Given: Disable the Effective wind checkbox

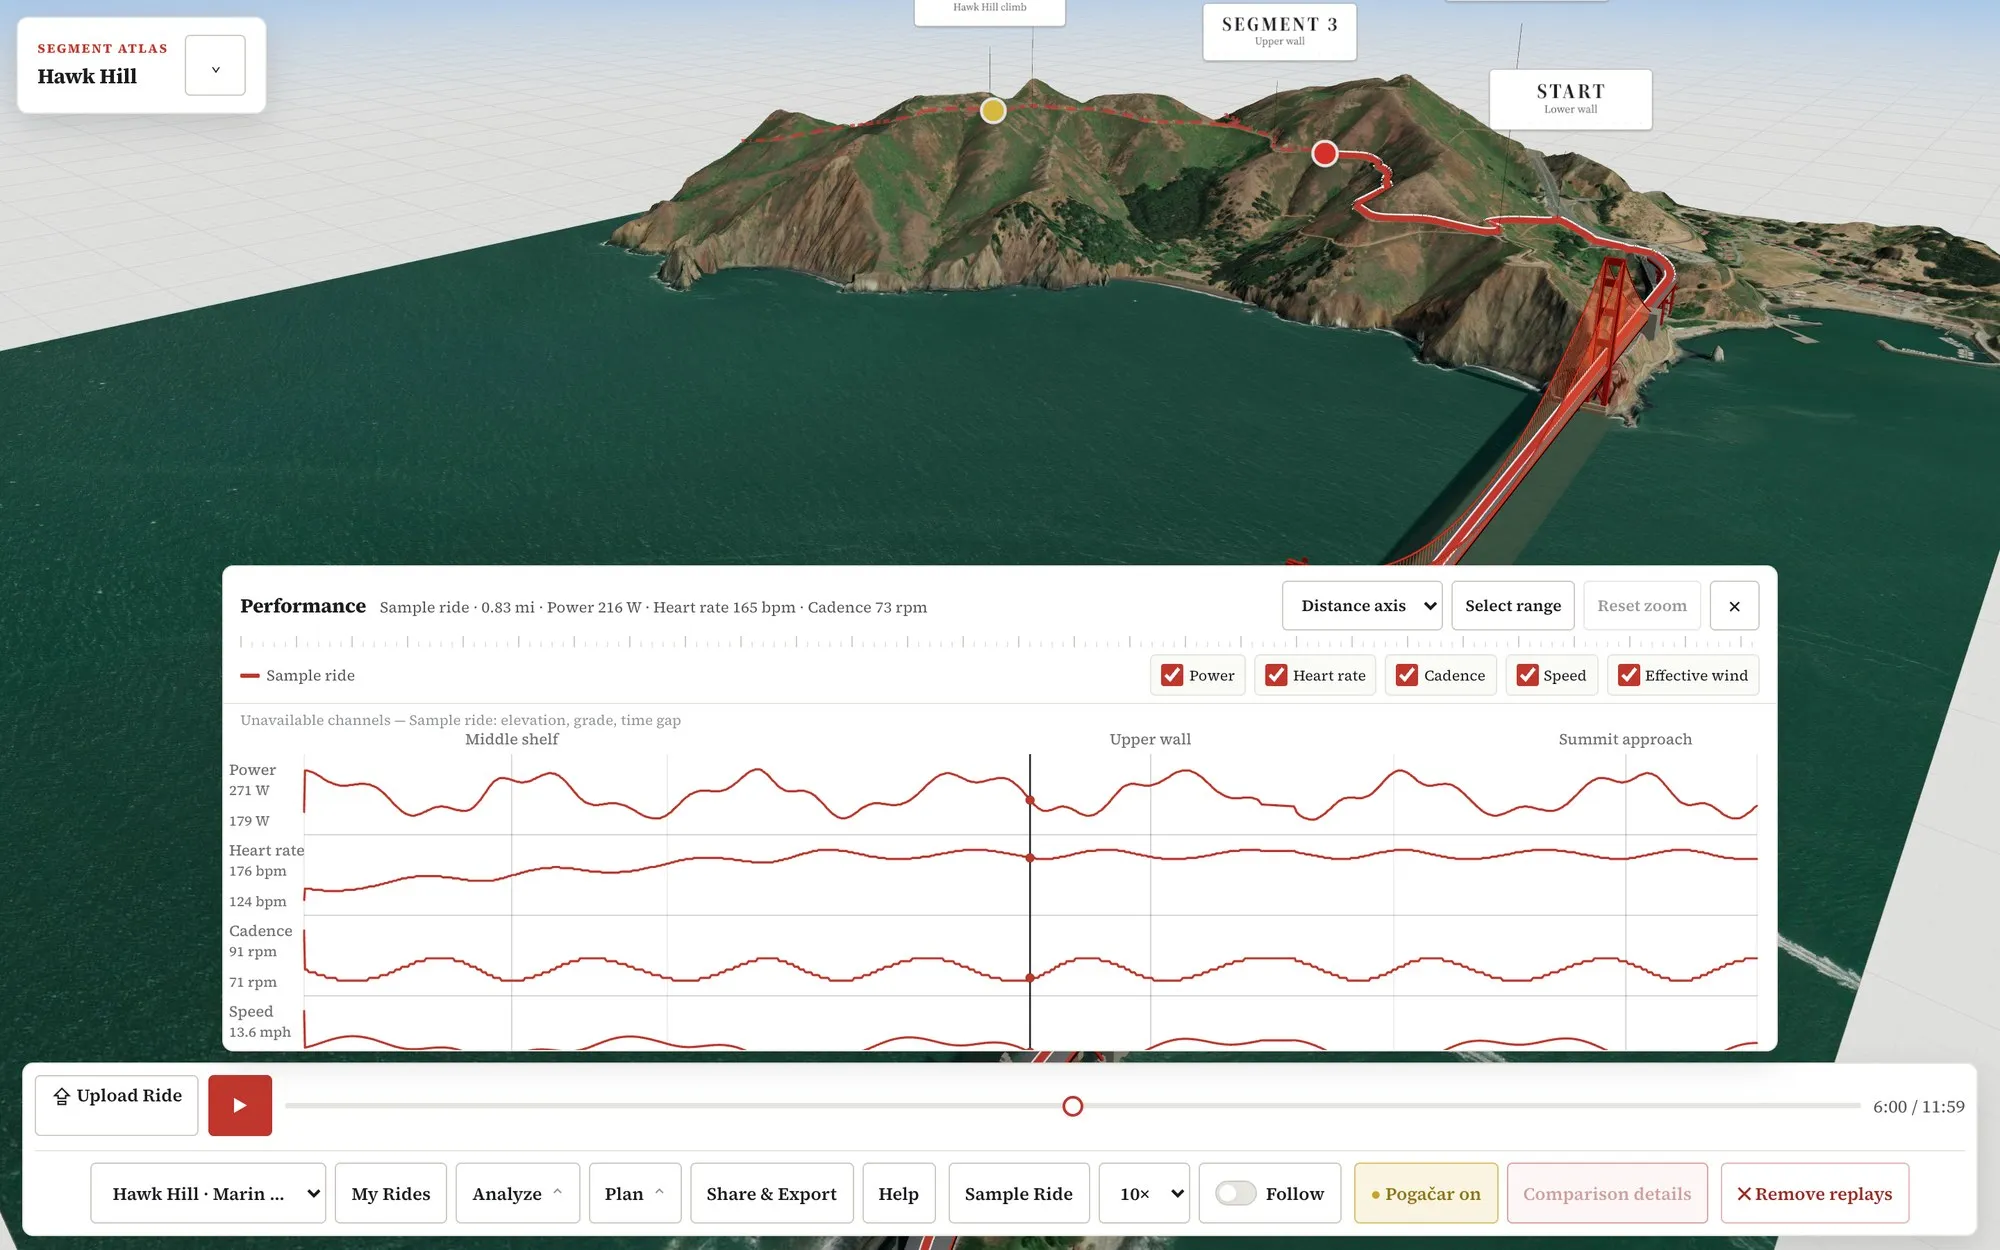Looking at the screenshot, I should (1629, 675).
